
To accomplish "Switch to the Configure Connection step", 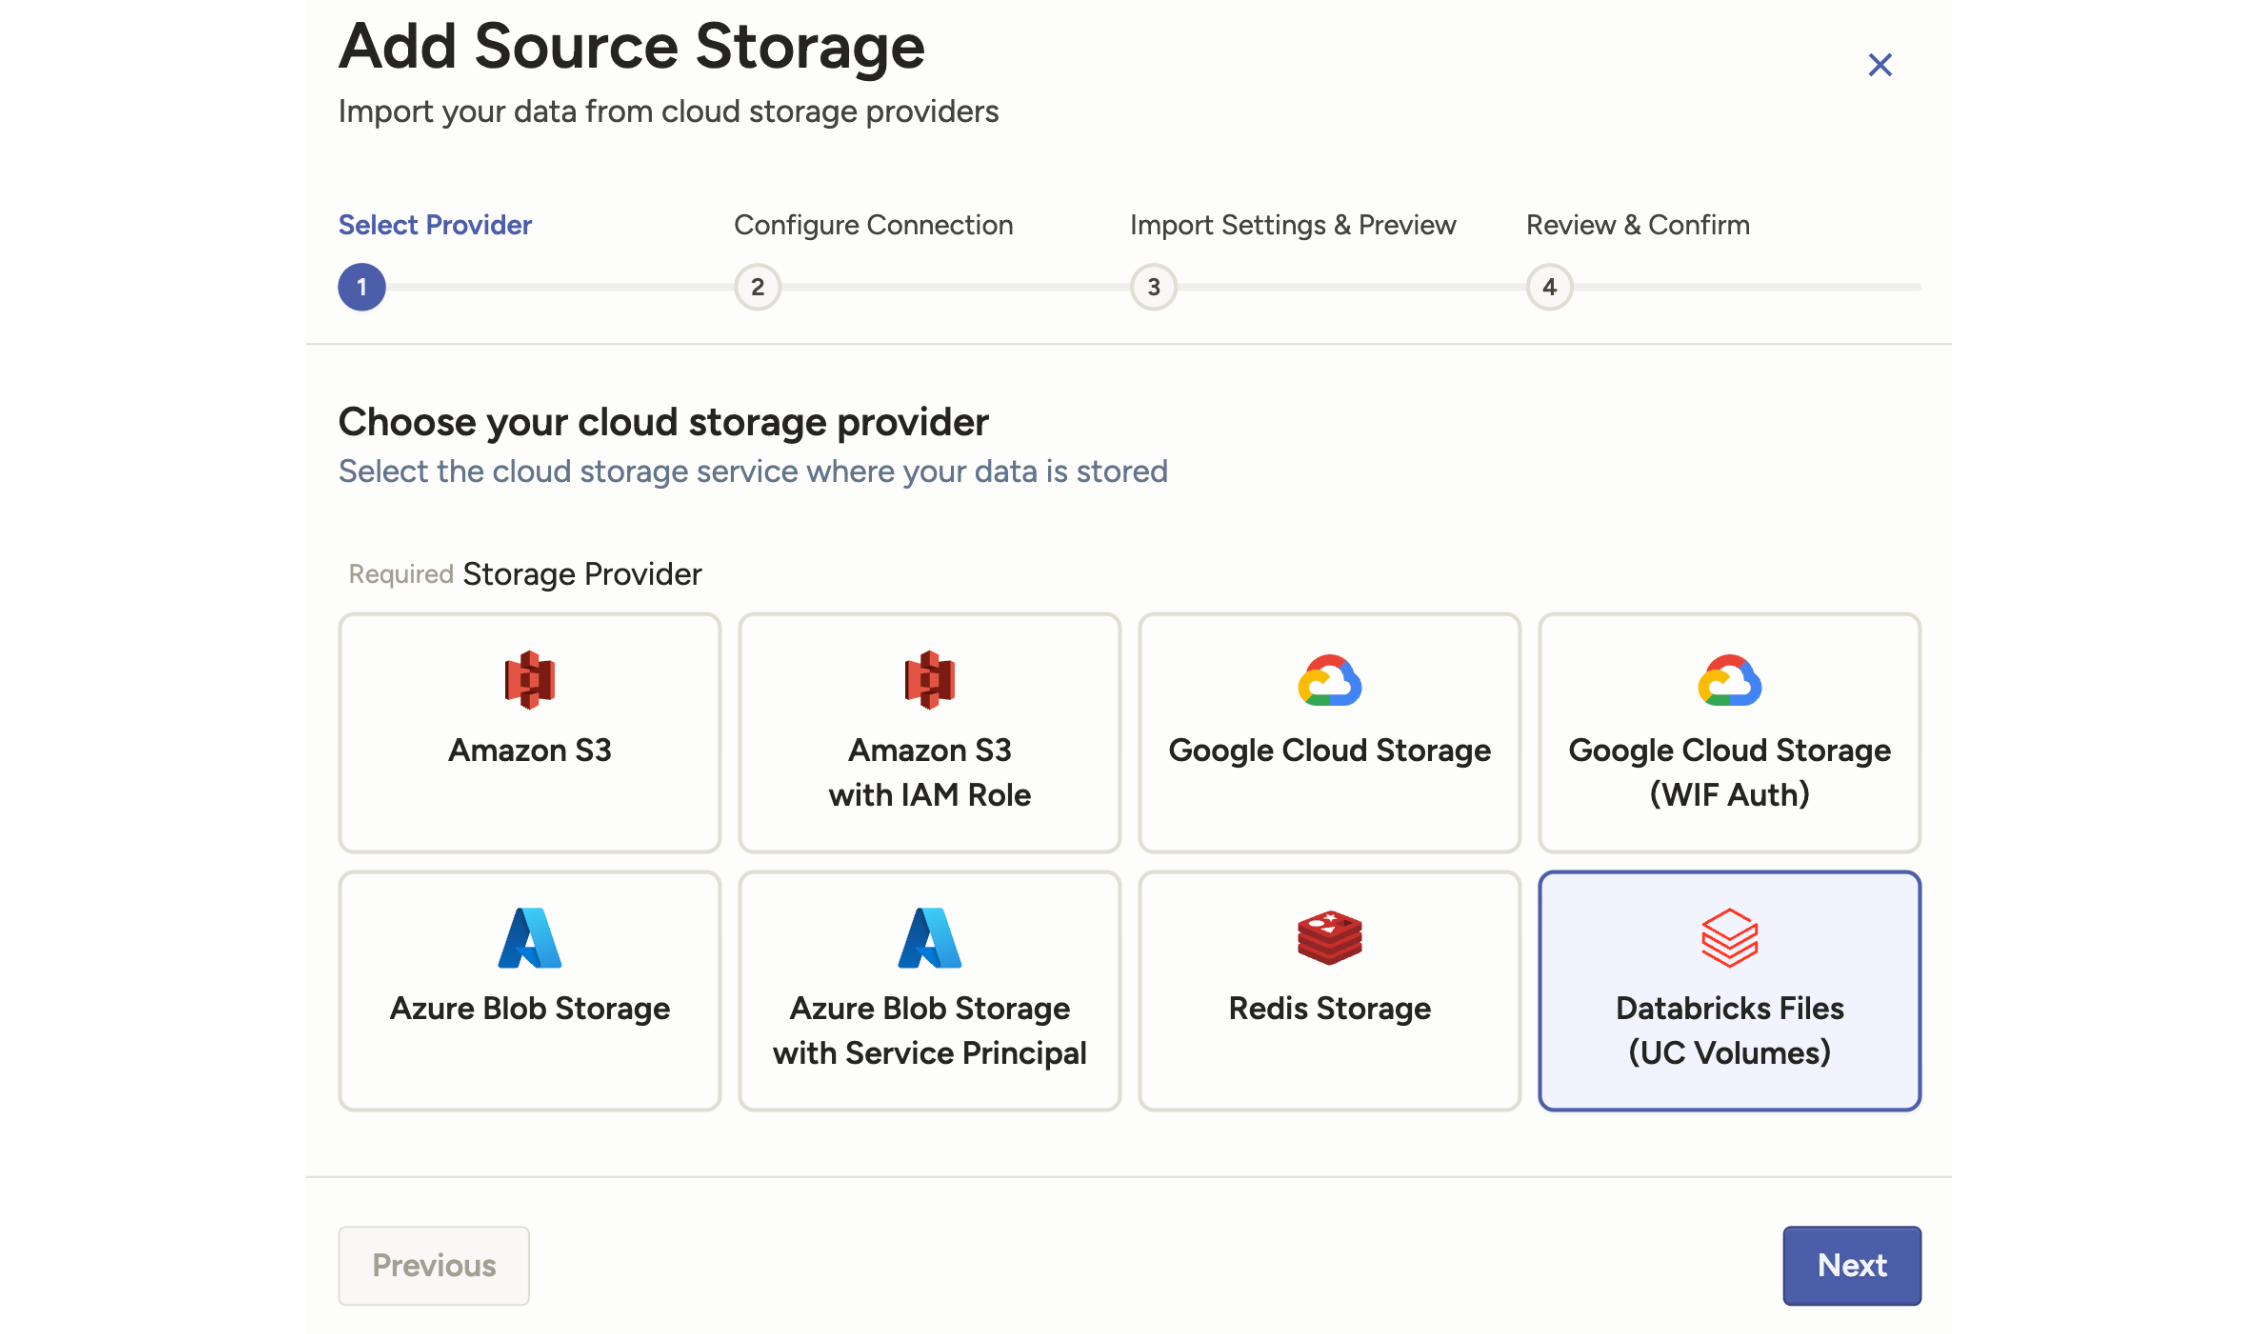I will tap(873, 225).
